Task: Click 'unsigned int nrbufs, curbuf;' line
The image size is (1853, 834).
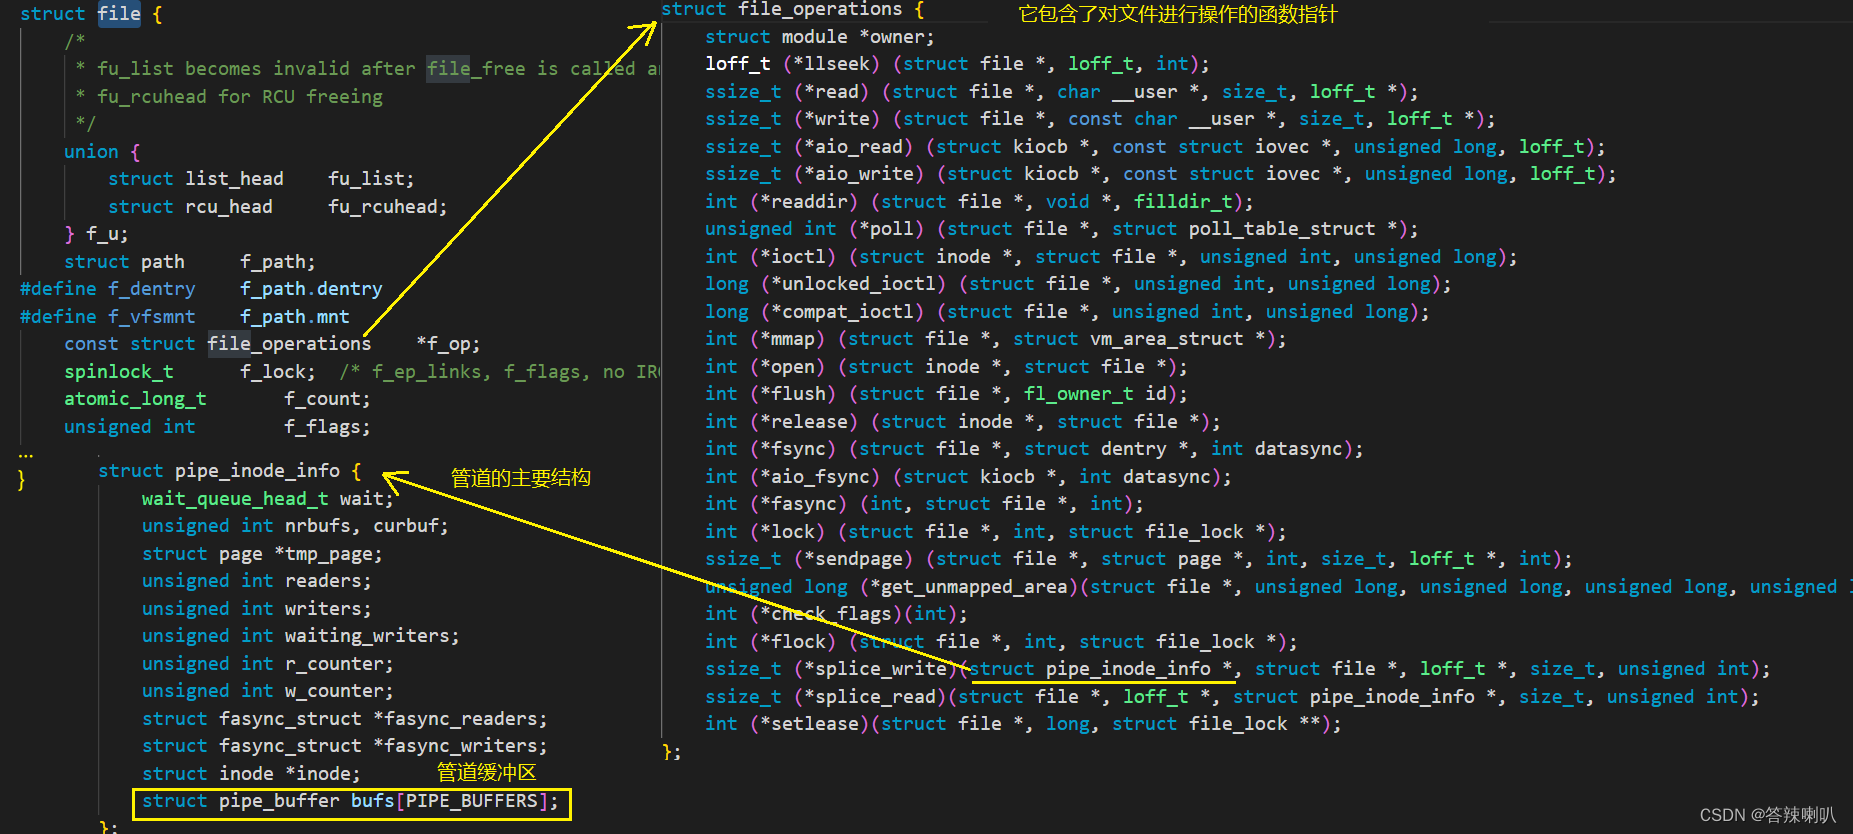Action: click(x=295, y=526)
